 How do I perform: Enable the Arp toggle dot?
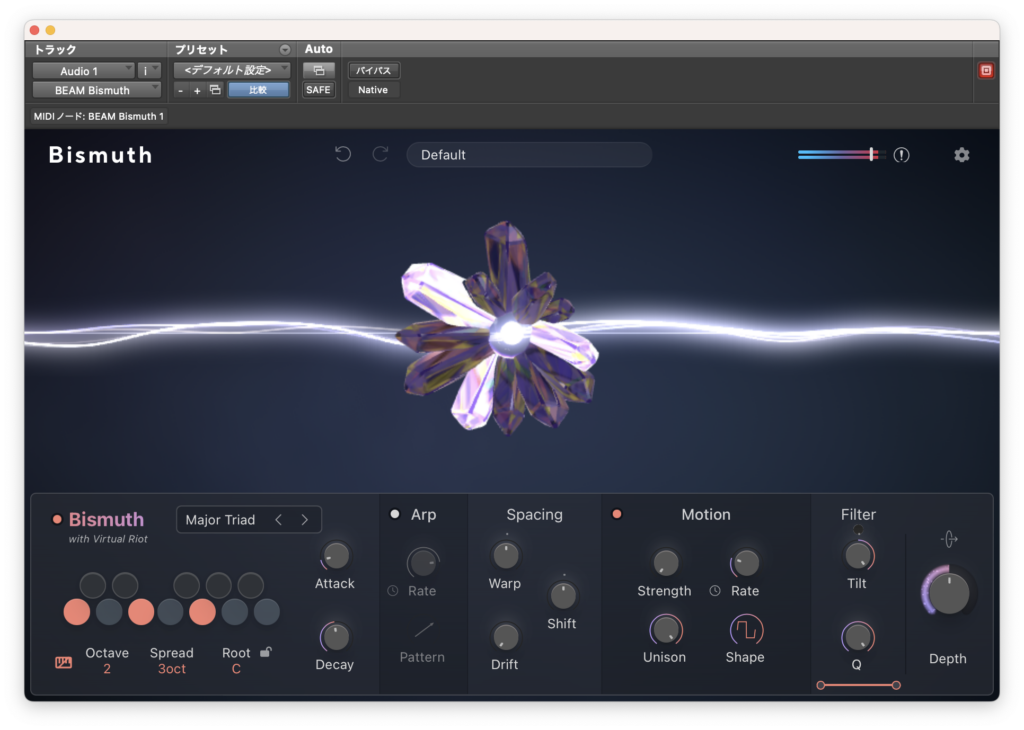click(394, 514)
